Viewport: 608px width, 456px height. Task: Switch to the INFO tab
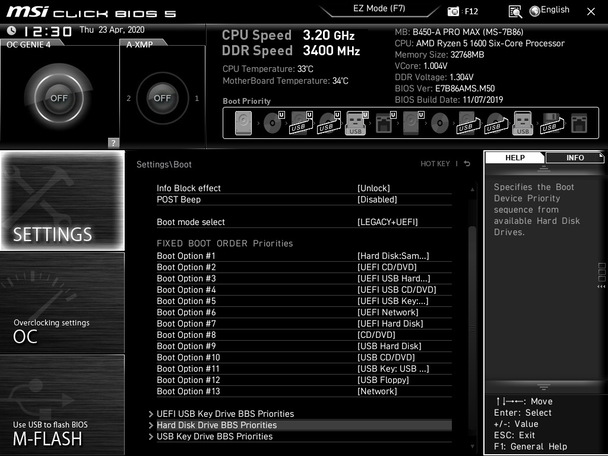(574, 158)
